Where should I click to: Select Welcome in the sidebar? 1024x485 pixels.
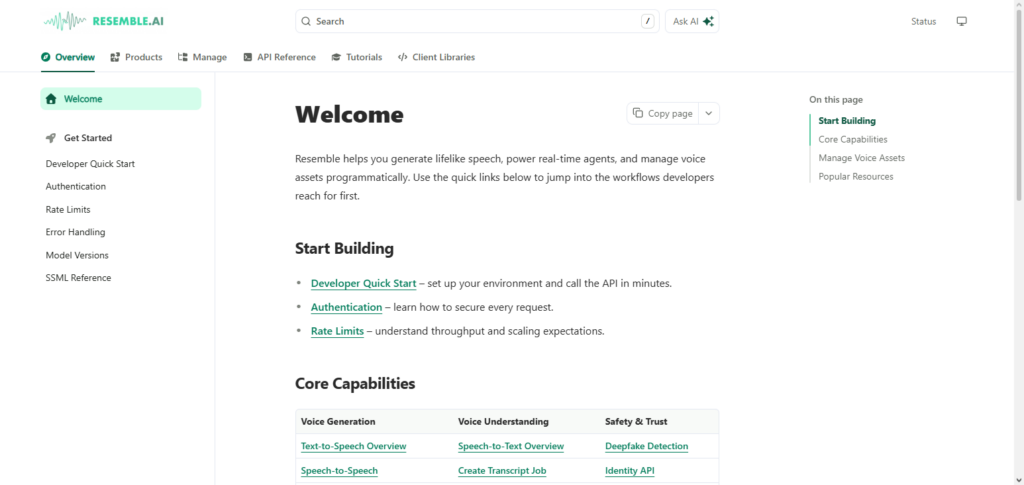pyautogui.click(x=121, y=99)
